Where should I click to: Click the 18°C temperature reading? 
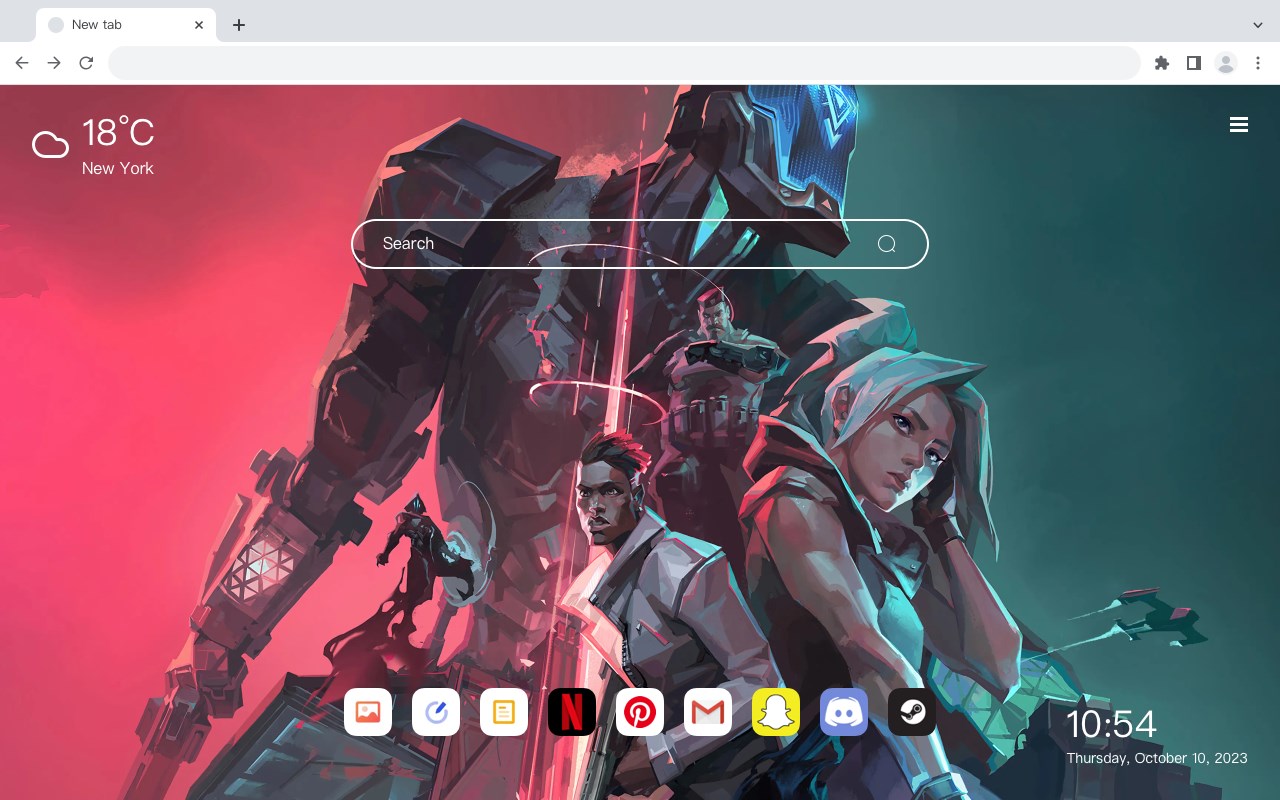point(118,133)
